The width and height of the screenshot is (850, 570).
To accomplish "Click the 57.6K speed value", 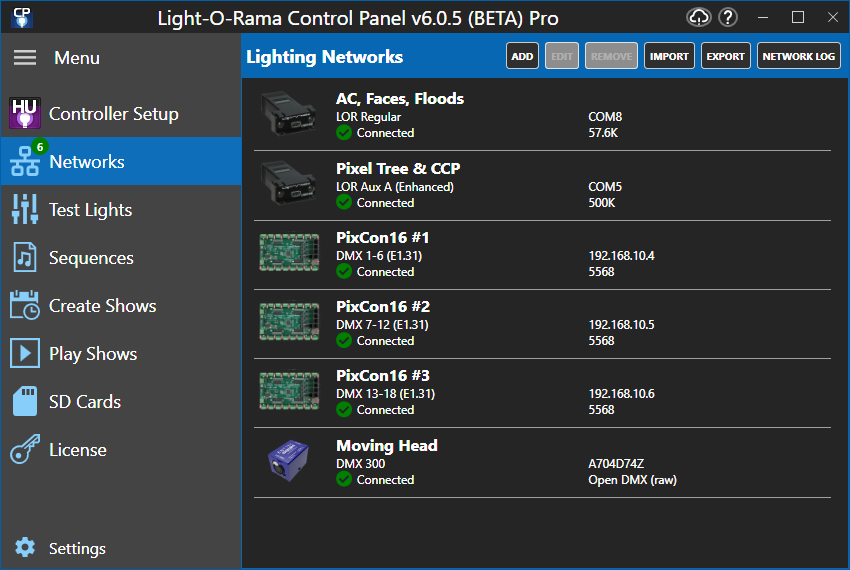I will pos(603,132).
